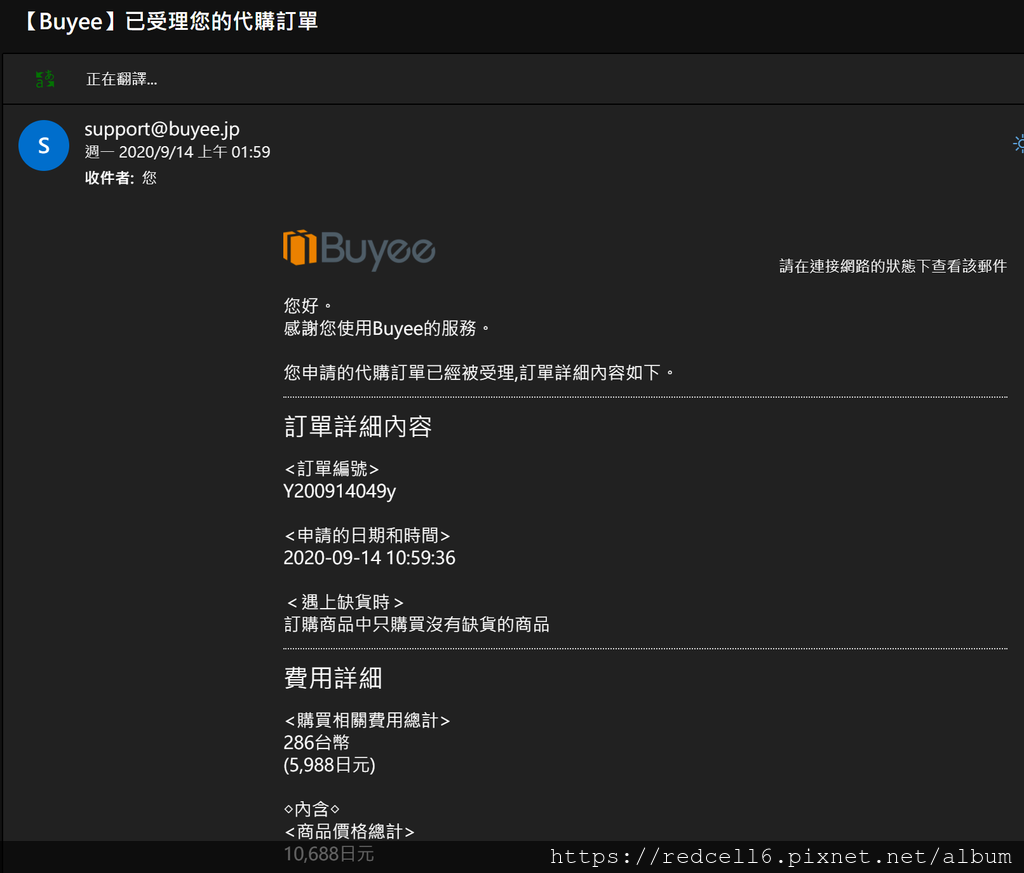Click the green translate icon
This screenshot has height=873, width=1024.
click(44, 79)
